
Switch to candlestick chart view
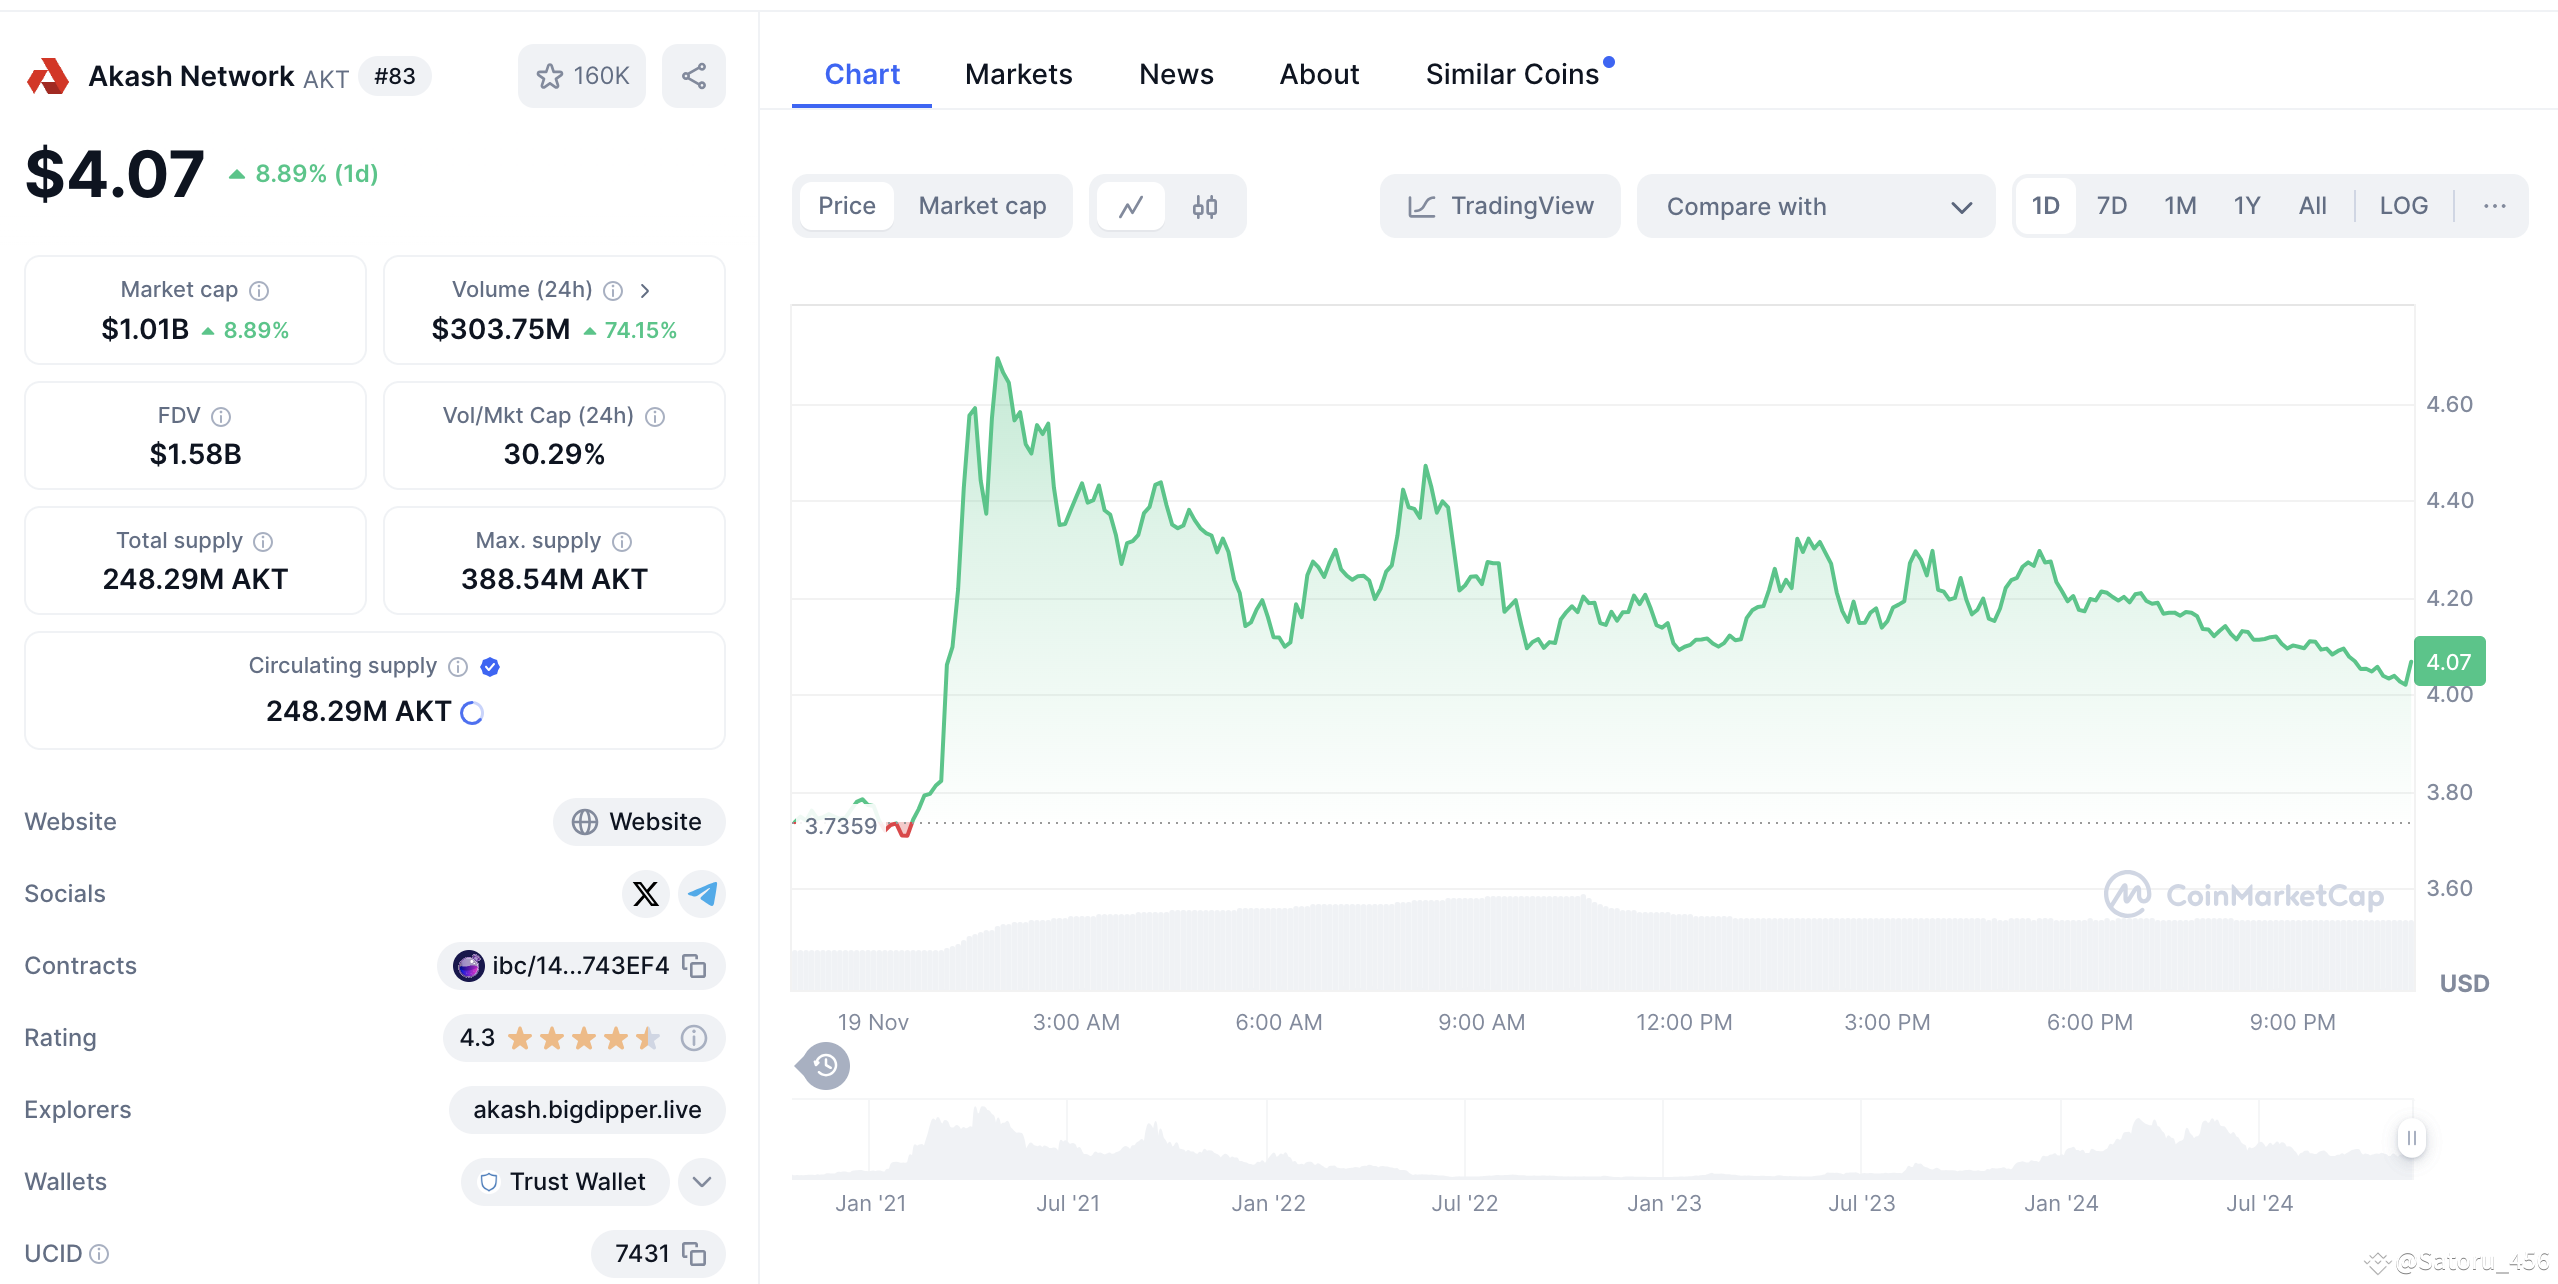point(1204,206)
